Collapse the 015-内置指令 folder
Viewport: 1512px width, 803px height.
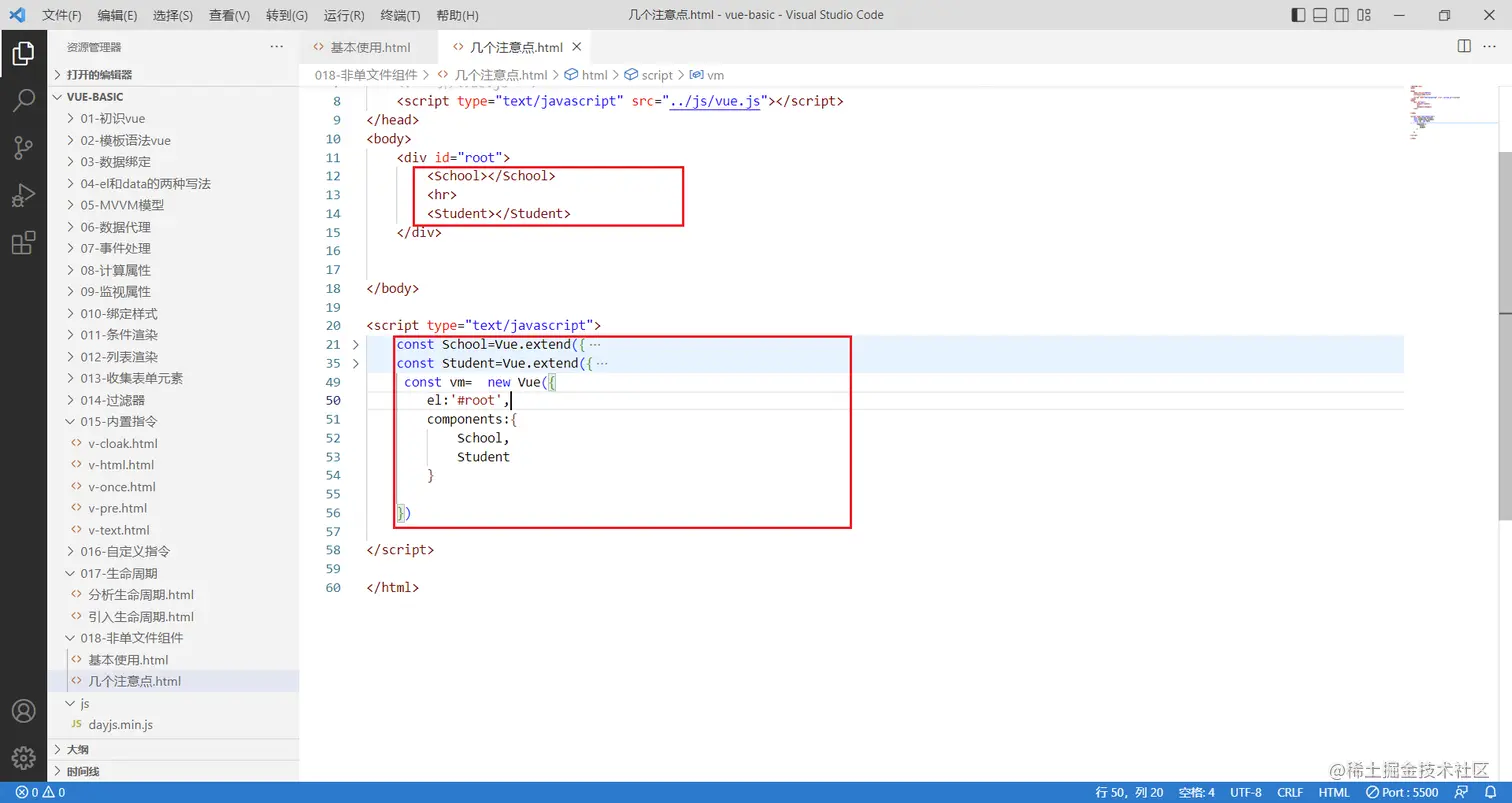click(x=175, y=421)
